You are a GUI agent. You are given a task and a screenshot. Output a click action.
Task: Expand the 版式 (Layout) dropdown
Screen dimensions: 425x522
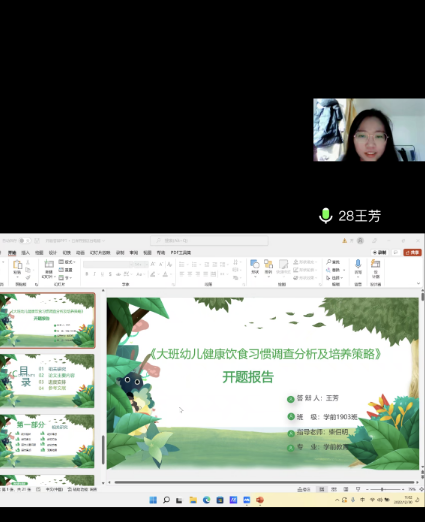click(x=67, y=262)
